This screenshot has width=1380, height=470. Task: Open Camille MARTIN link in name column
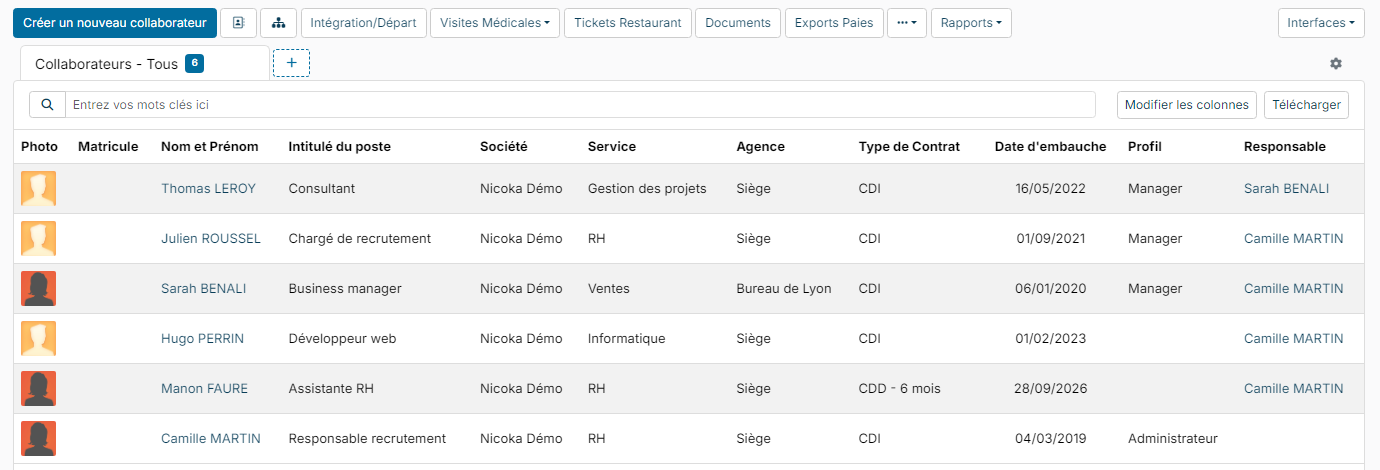[x=211, y=438]
